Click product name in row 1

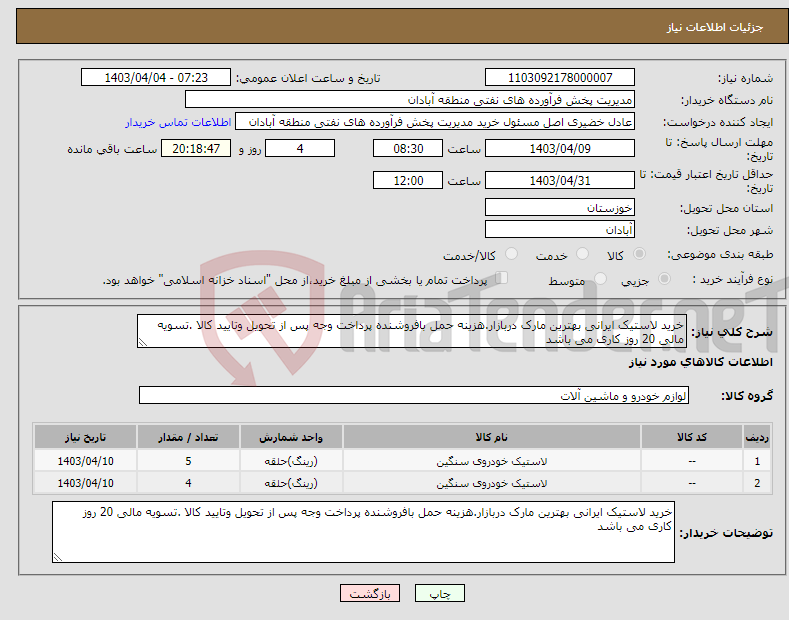[x=492, y=461]
